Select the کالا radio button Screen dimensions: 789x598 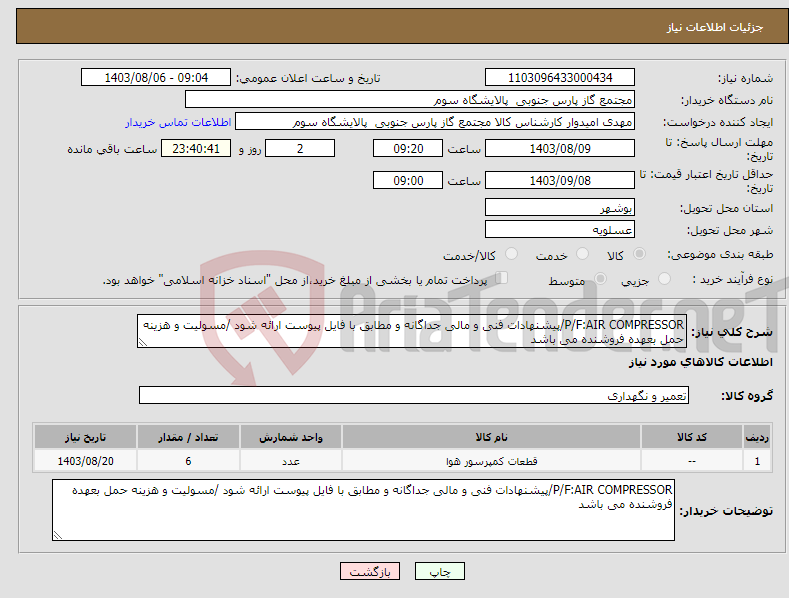coord(639,254)
